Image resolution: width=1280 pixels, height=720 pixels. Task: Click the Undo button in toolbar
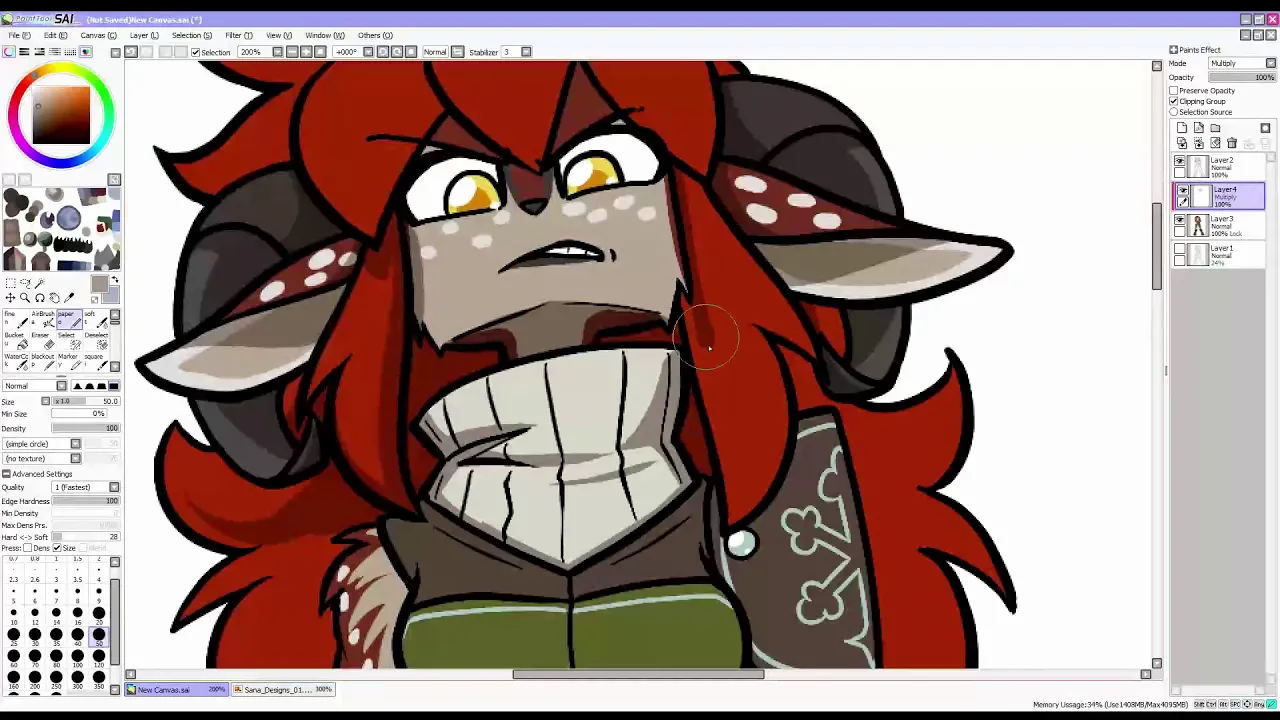[131, 52]
